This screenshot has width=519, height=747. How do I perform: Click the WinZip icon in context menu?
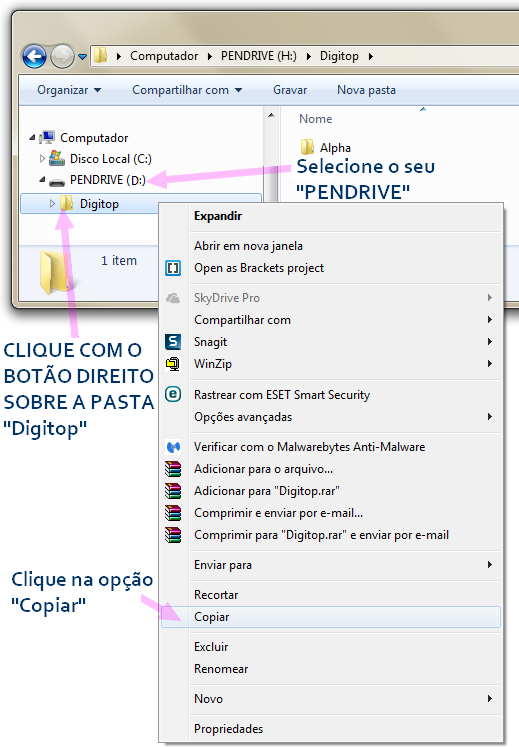[173, 364]
